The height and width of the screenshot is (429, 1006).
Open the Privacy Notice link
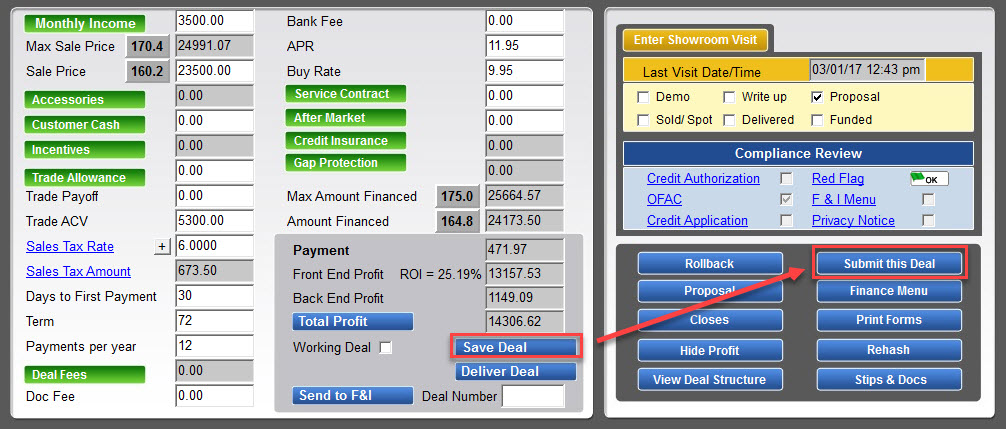tap(853, 221)
